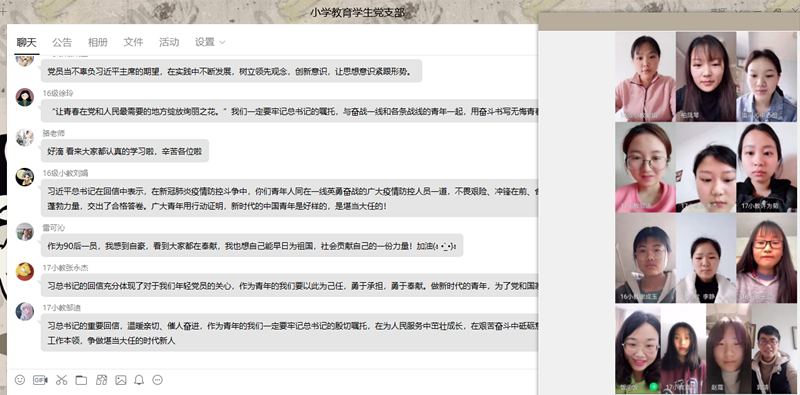
Task: Switch to the 聊天 tab
Action: click(x=27, y=42)
